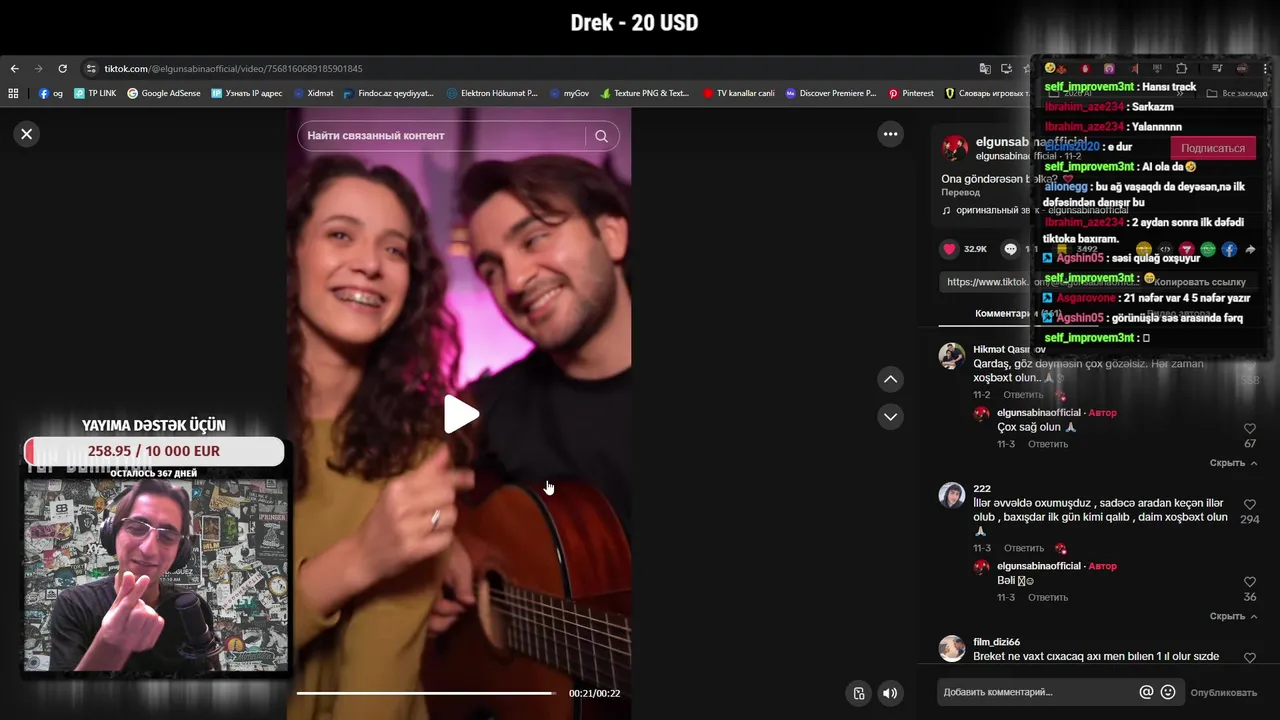Click the comment bubble icon under the video description

1010,249
